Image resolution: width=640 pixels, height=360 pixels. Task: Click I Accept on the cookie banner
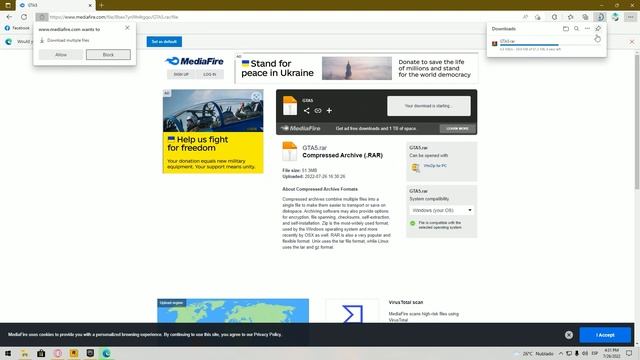coord(605,335)
